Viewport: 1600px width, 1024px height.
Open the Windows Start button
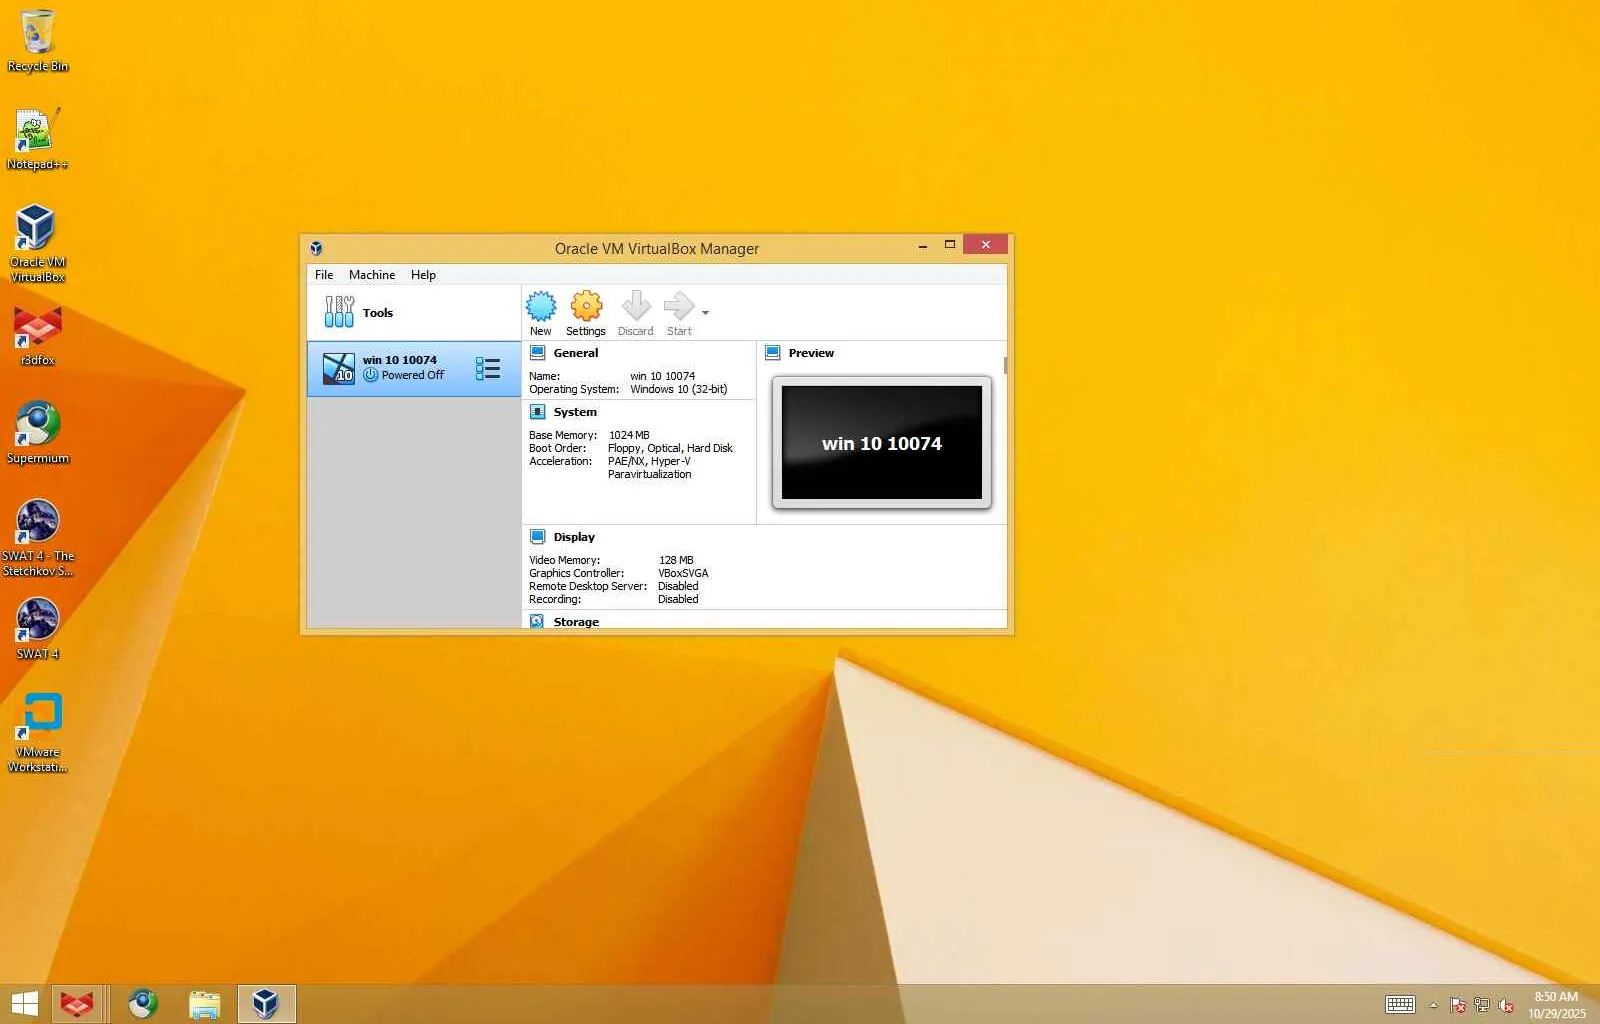coord(24,1004)
